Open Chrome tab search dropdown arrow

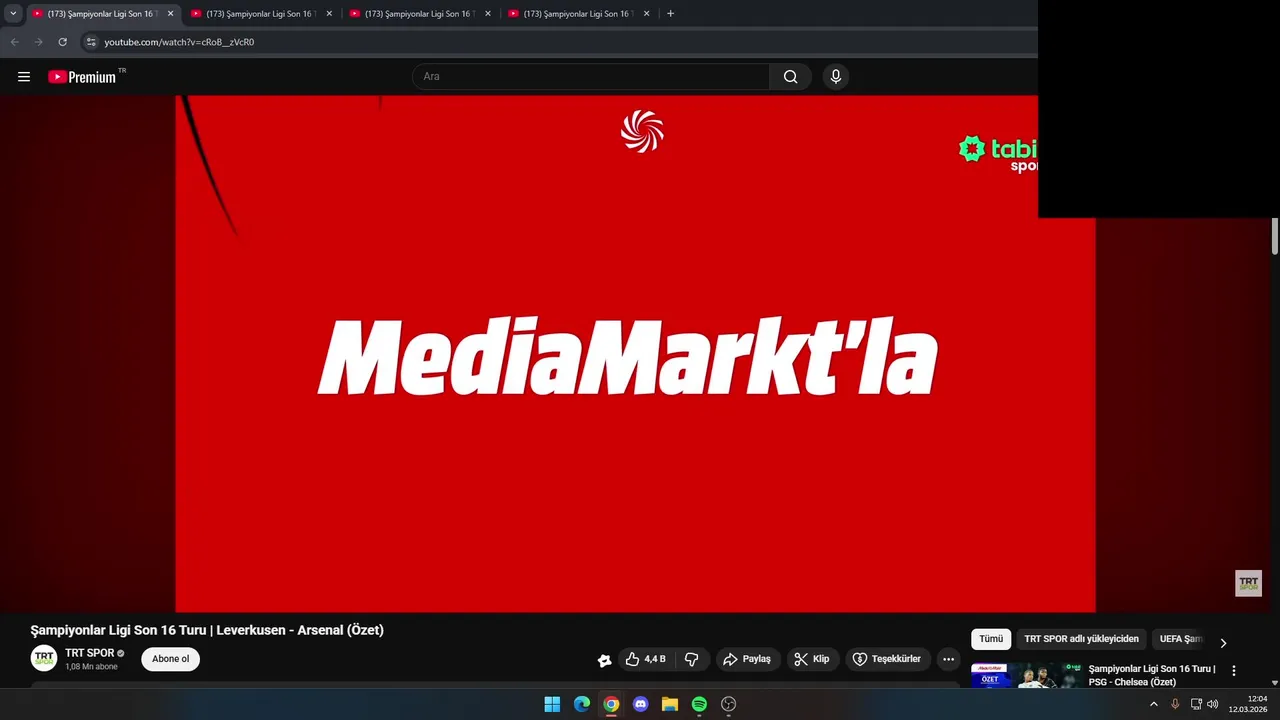pyautogui.click(x=13, y=14)
